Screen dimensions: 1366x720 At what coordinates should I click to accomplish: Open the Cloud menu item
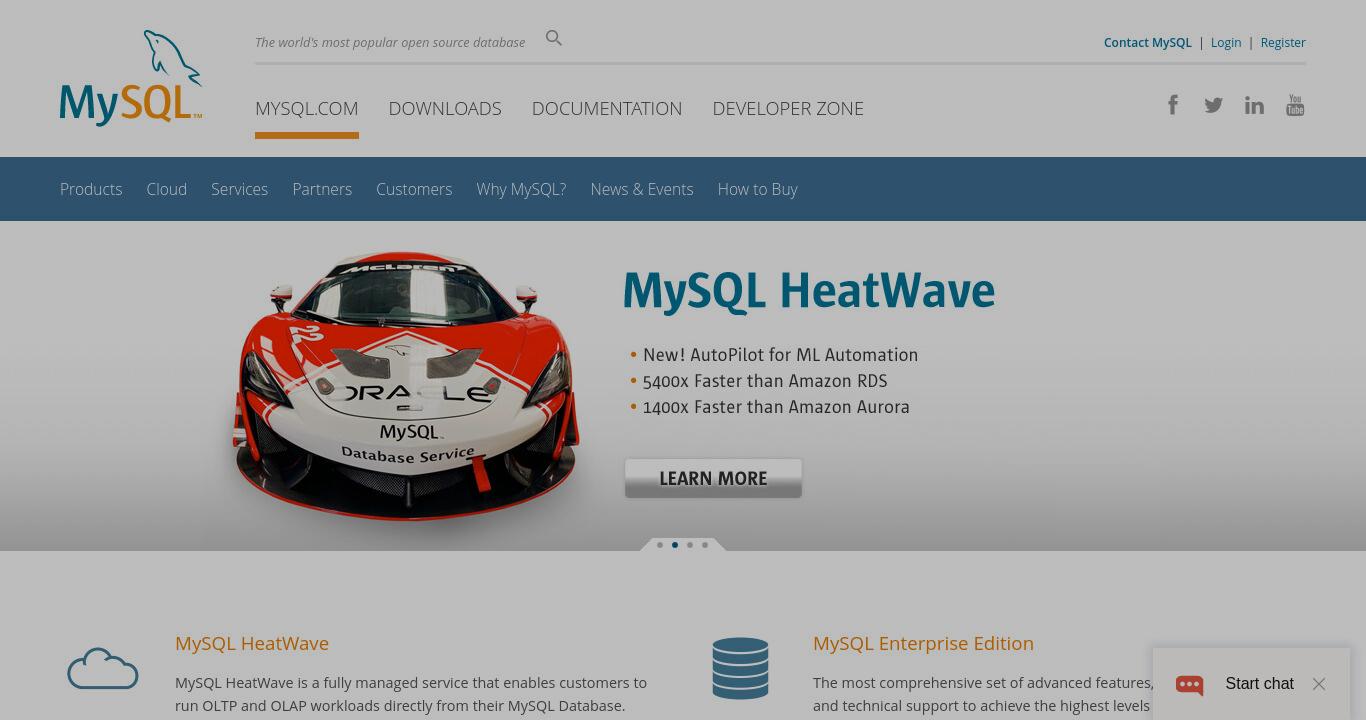(x=167, y=189)
